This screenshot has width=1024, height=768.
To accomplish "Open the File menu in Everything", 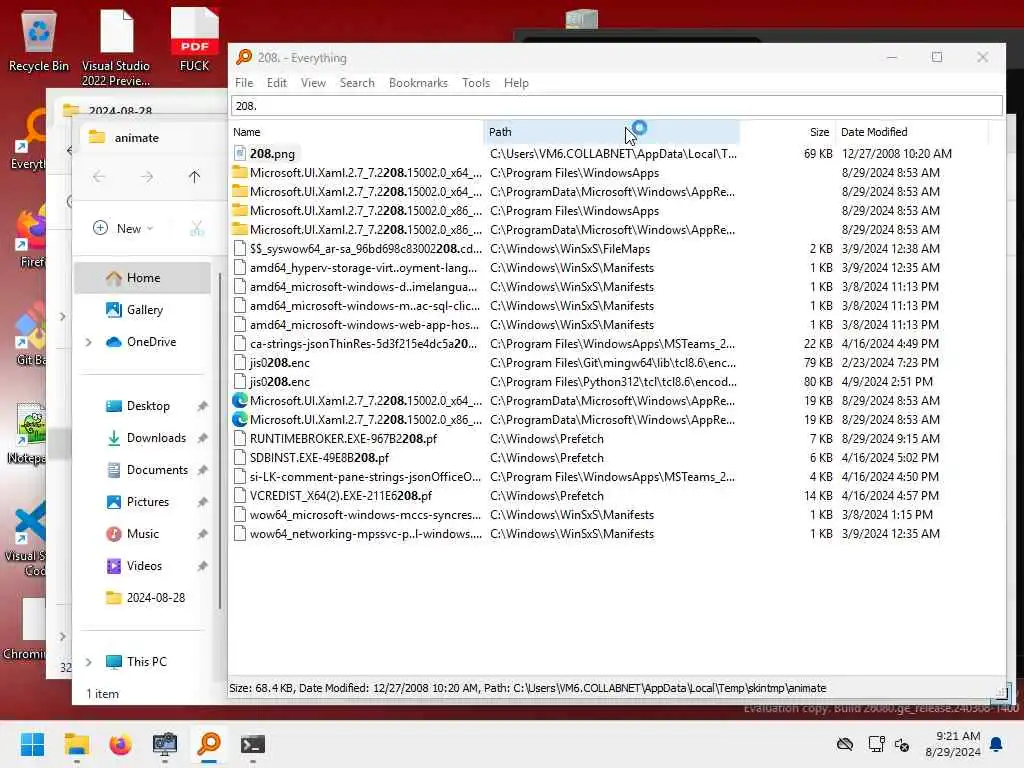I will click(x=244, y=83).
